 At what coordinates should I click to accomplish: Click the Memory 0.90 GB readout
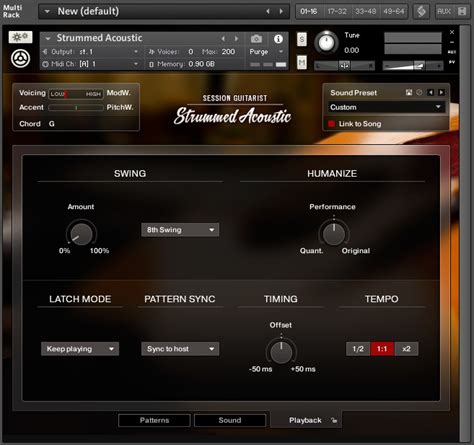pos(201,64)
